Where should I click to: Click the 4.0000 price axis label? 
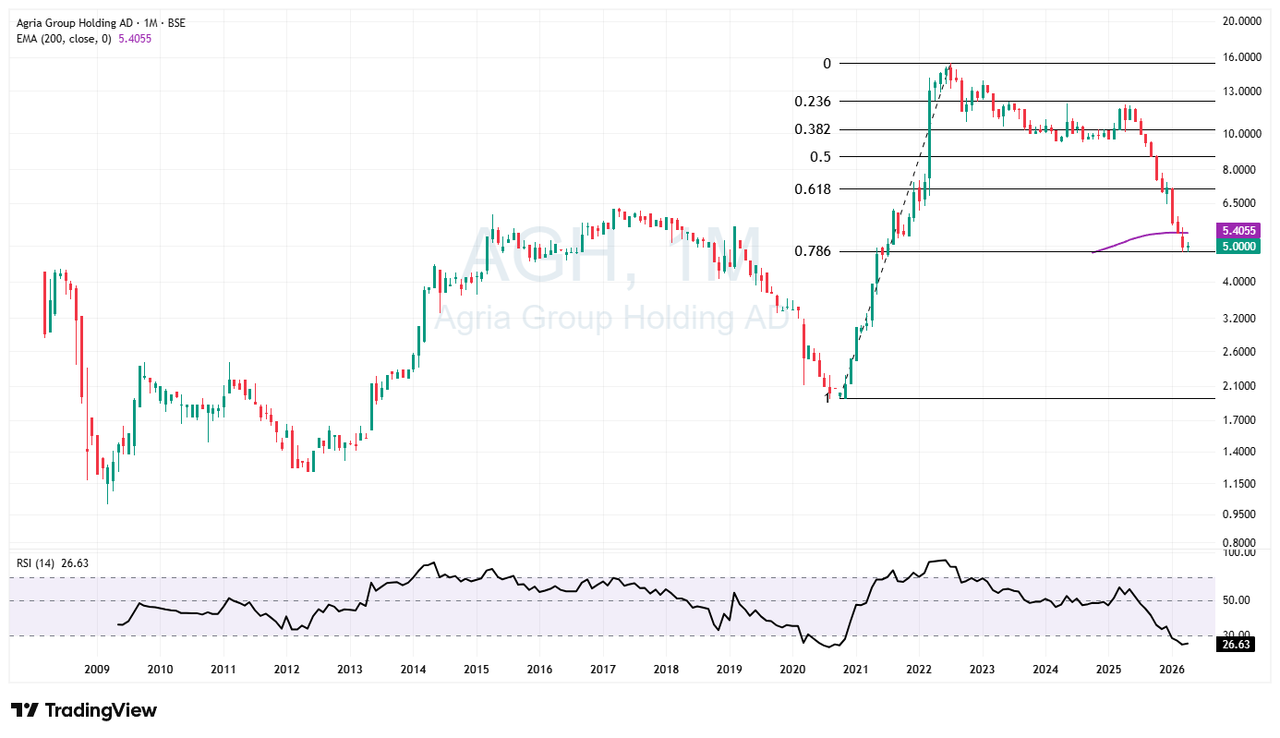pos(1241,282)
